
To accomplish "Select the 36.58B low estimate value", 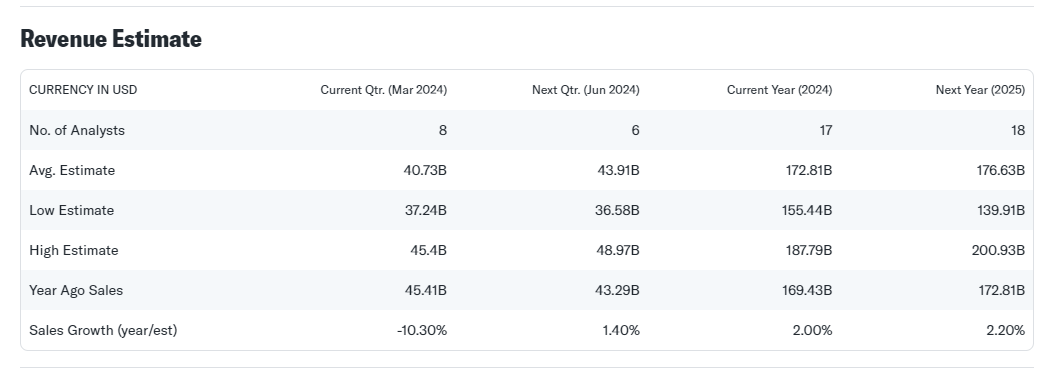I will tap(617, 210).
